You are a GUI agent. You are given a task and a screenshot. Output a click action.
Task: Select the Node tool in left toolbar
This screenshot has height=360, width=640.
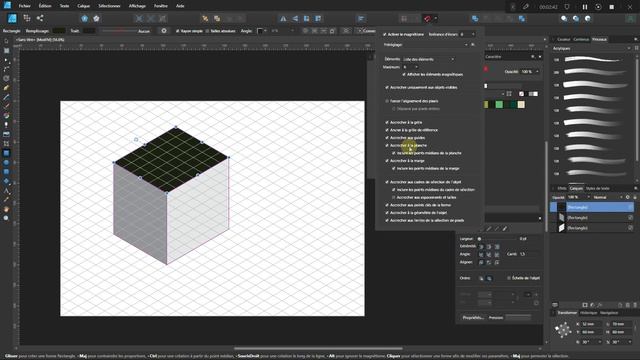tap(6, 60)
